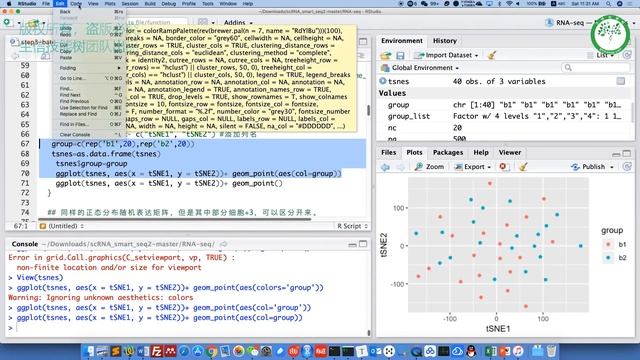This screenshot has height=360, width=640.
Task: Open the Files tab
Action: coord(389,152)
